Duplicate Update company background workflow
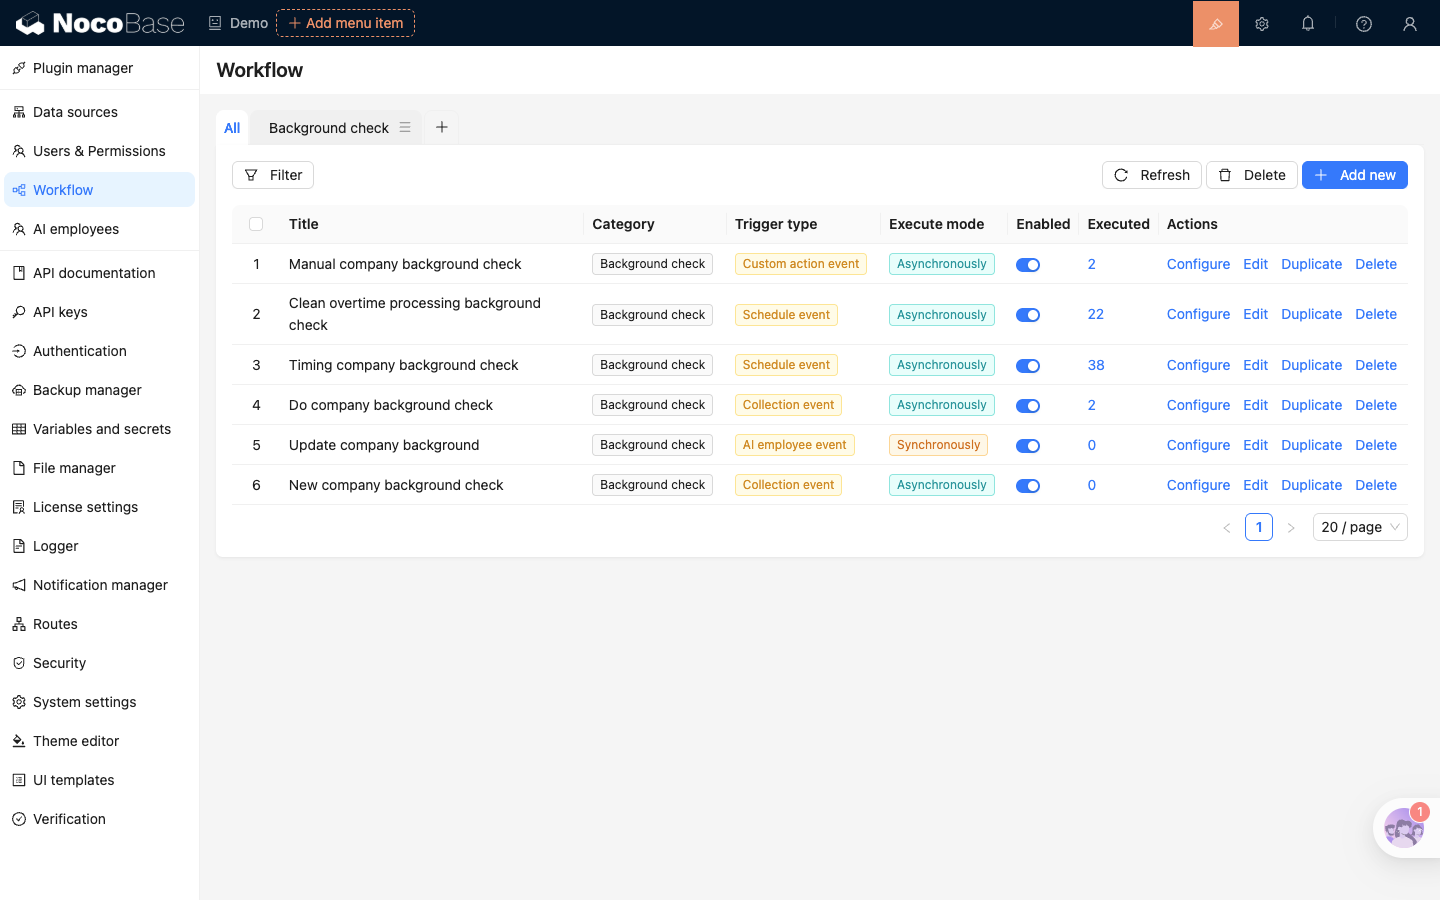 (x=1311, y=445)
